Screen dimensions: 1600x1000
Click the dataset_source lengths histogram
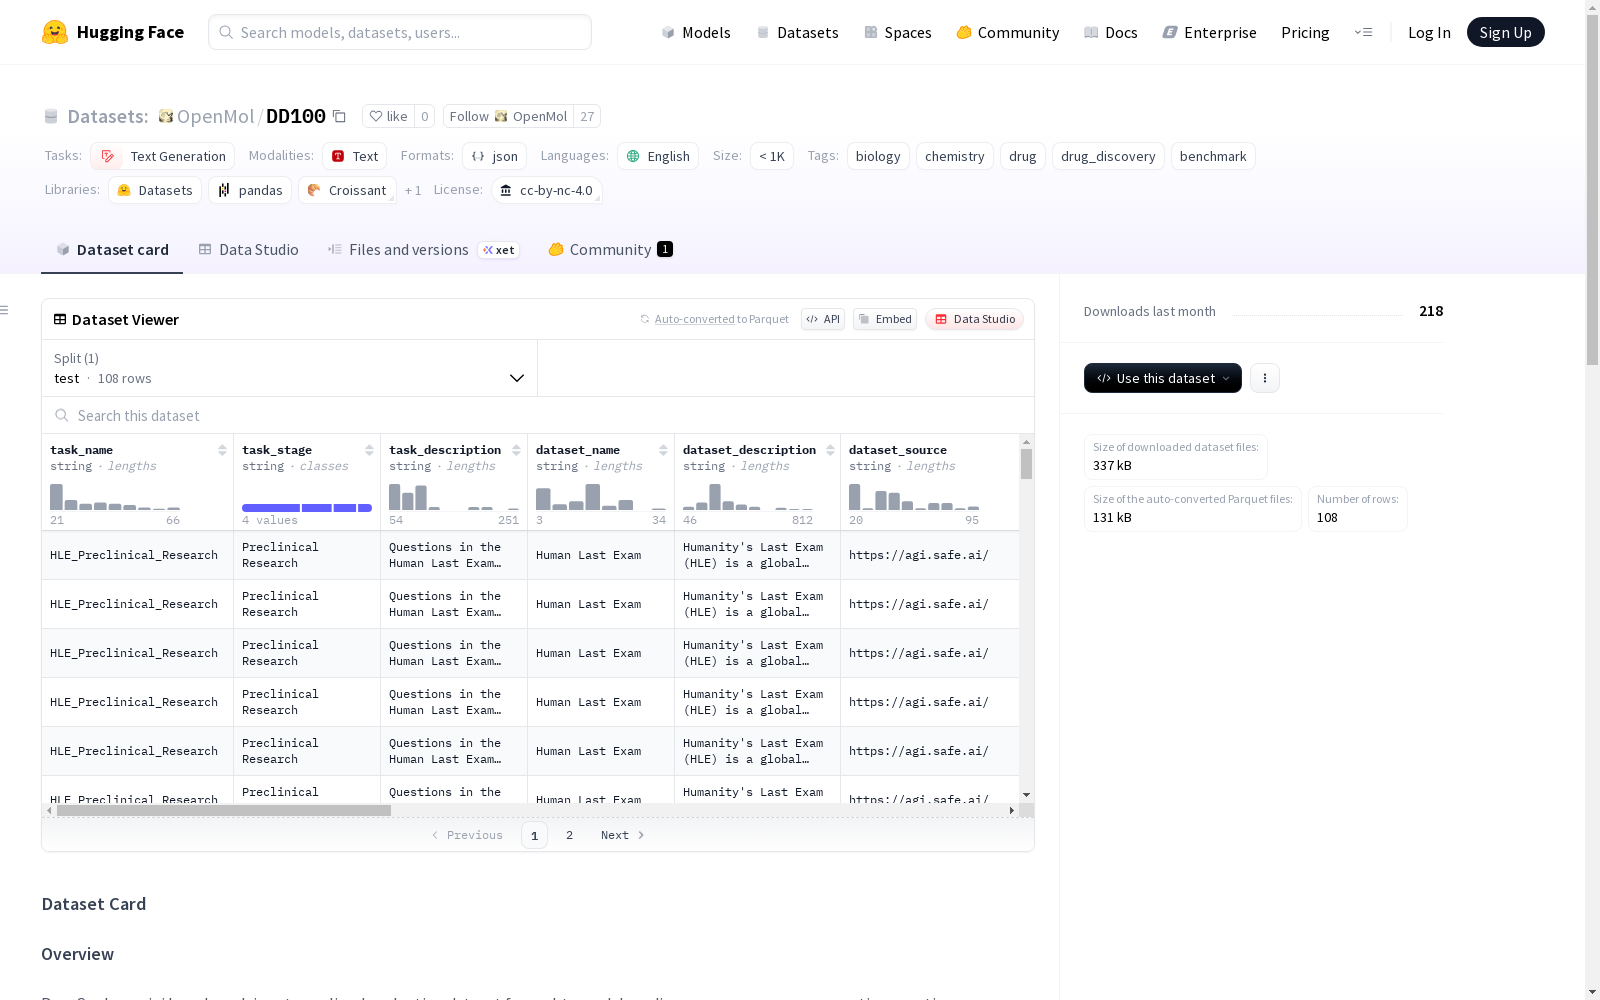tap(914, 497)
